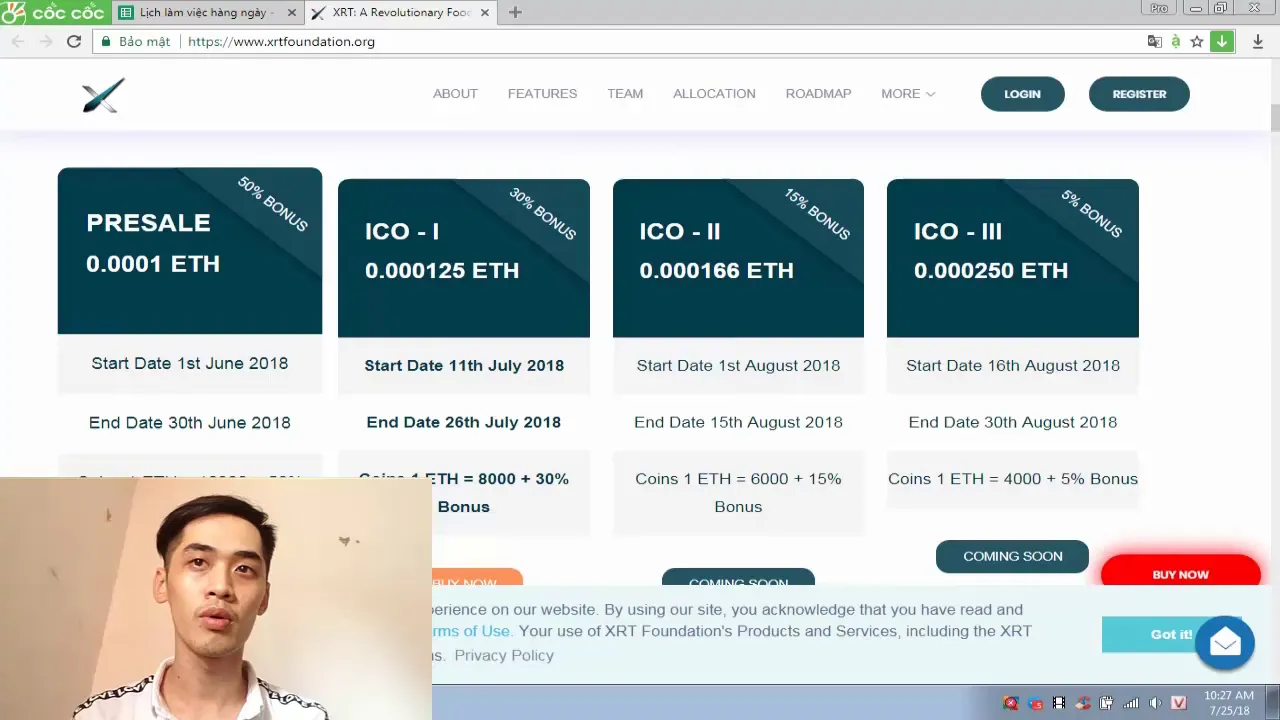1280x720 pixels.
Task: Click the ICO - III 0.000250 ETH card header
Action: point(1012,258)
